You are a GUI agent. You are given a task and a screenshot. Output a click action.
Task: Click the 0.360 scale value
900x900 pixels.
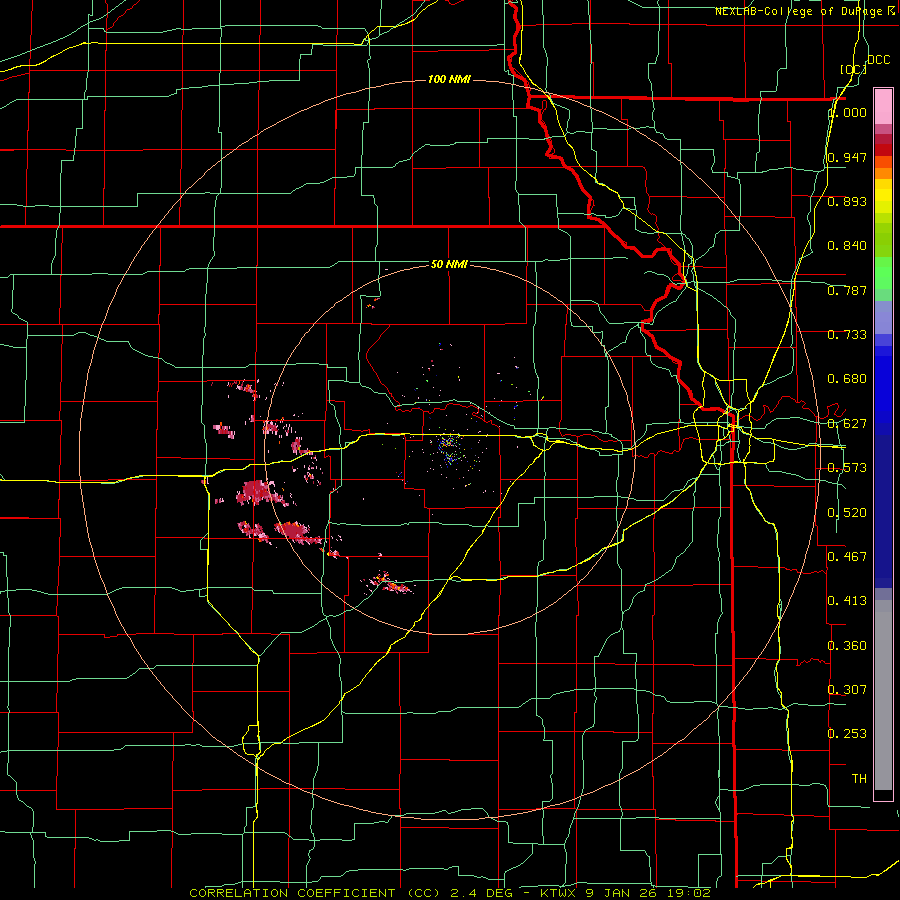(x=847, y=646)
